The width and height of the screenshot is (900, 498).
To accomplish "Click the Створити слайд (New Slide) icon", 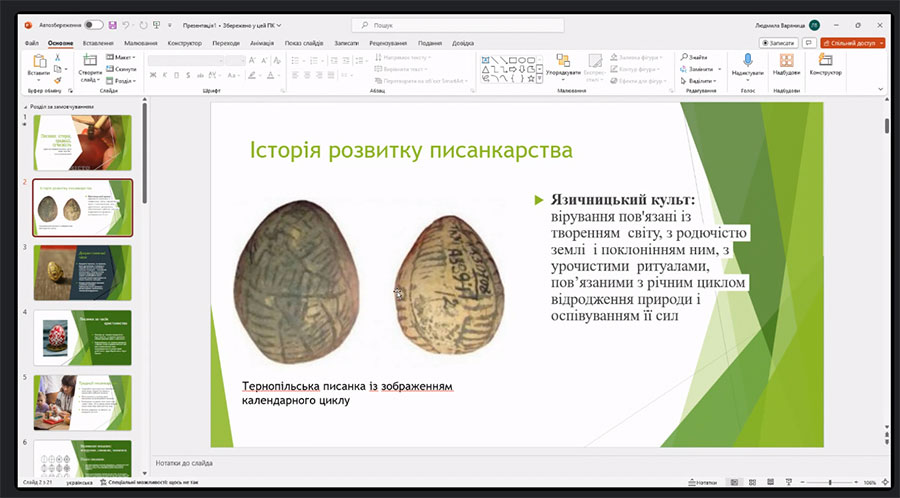I will pyautogui.click(x=90, y=62).
